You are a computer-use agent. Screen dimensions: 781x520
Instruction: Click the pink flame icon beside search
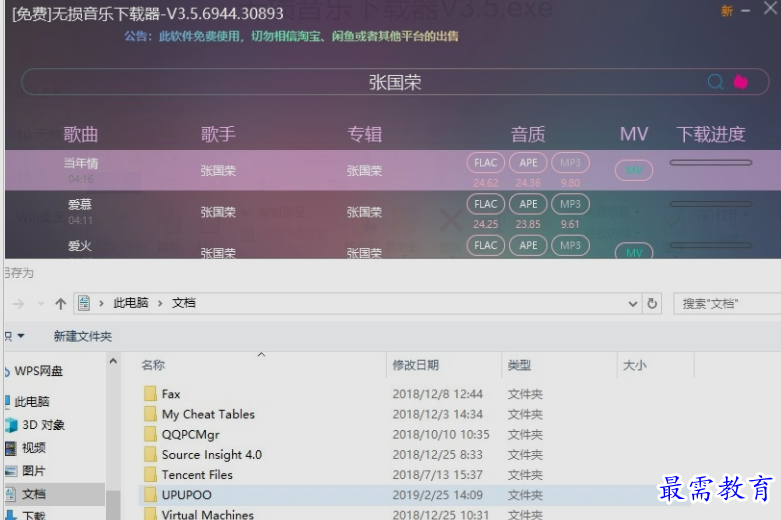(741, 82)
